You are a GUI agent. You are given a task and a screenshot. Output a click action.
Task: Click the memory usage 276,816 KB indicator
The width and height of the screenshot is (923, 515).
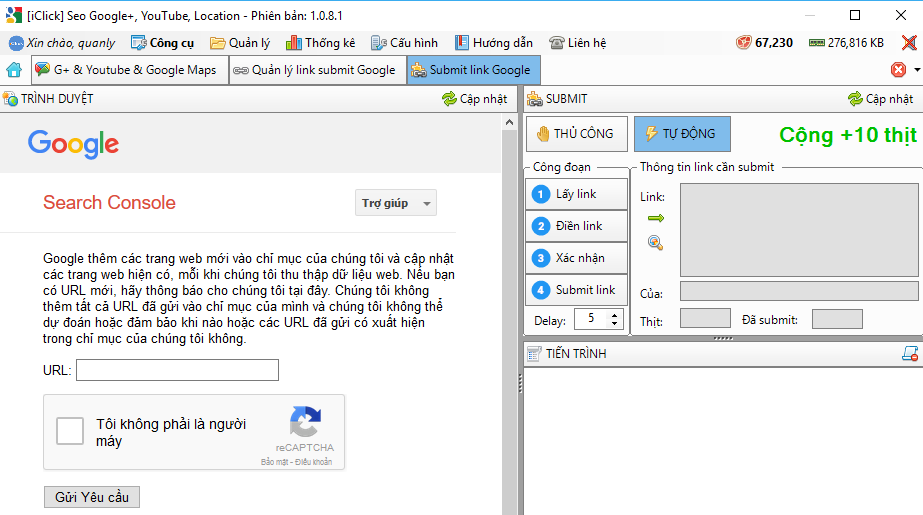tap(846, 42)
